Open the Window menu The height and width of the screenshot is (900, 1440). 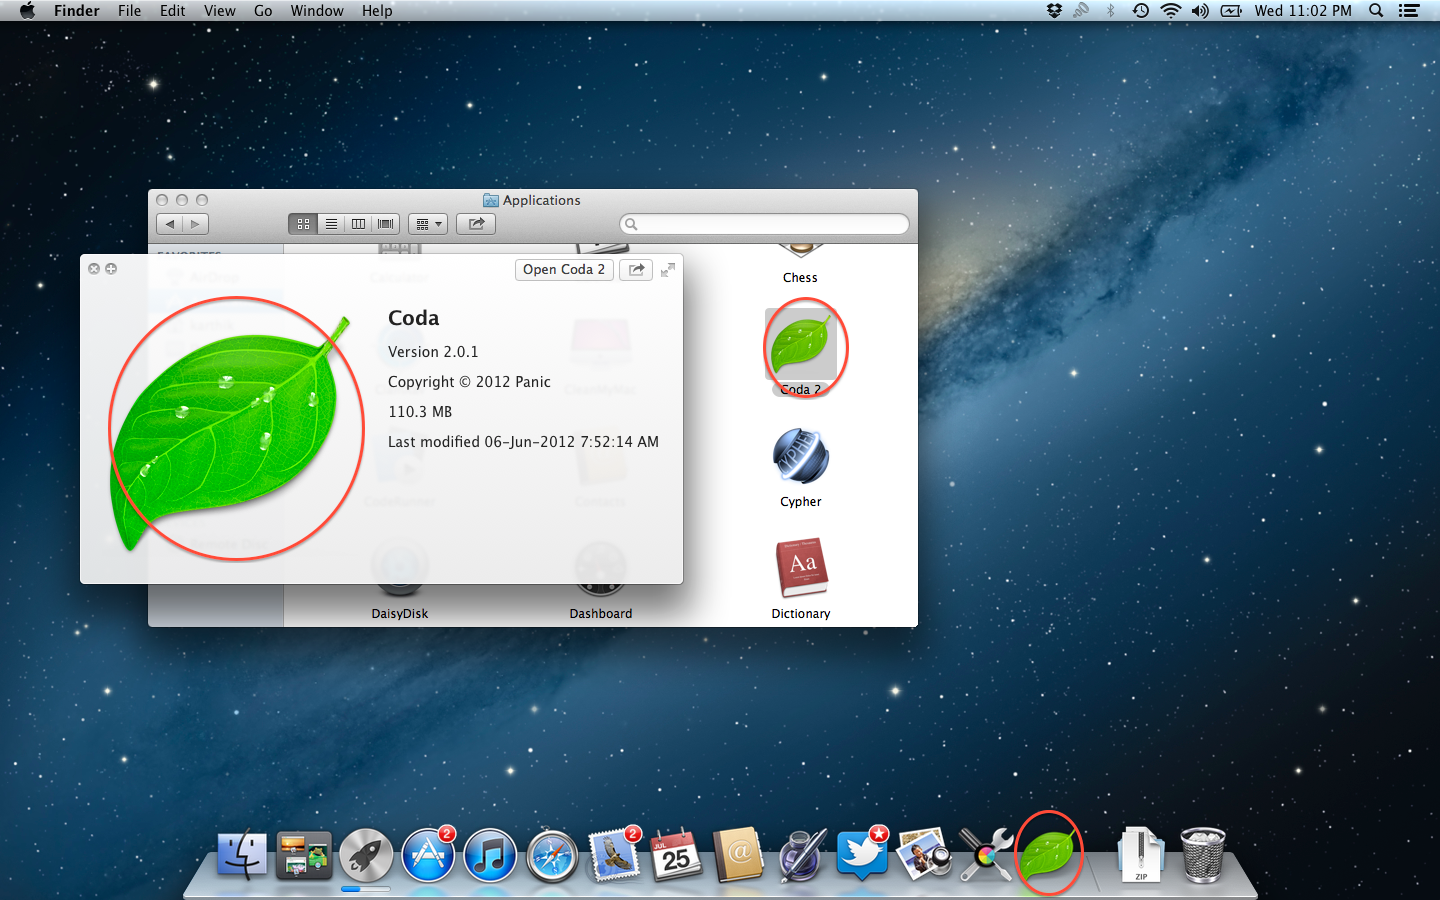317,11
